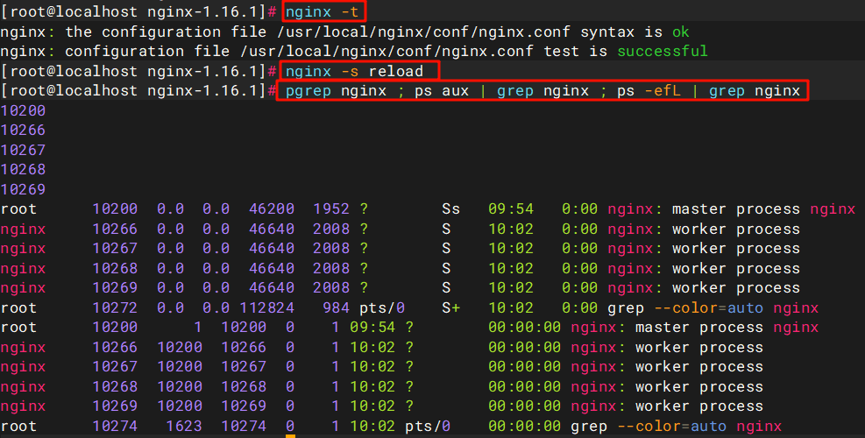Click "pgrep nginx" in the command line
The image size is (865, 438).
(336, 90)
